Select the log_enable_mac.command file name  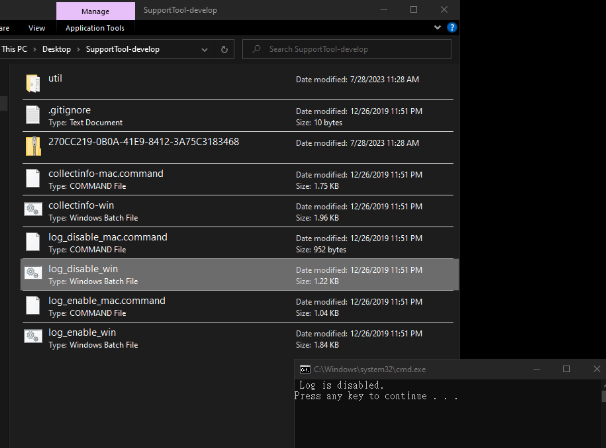[107, 301]
